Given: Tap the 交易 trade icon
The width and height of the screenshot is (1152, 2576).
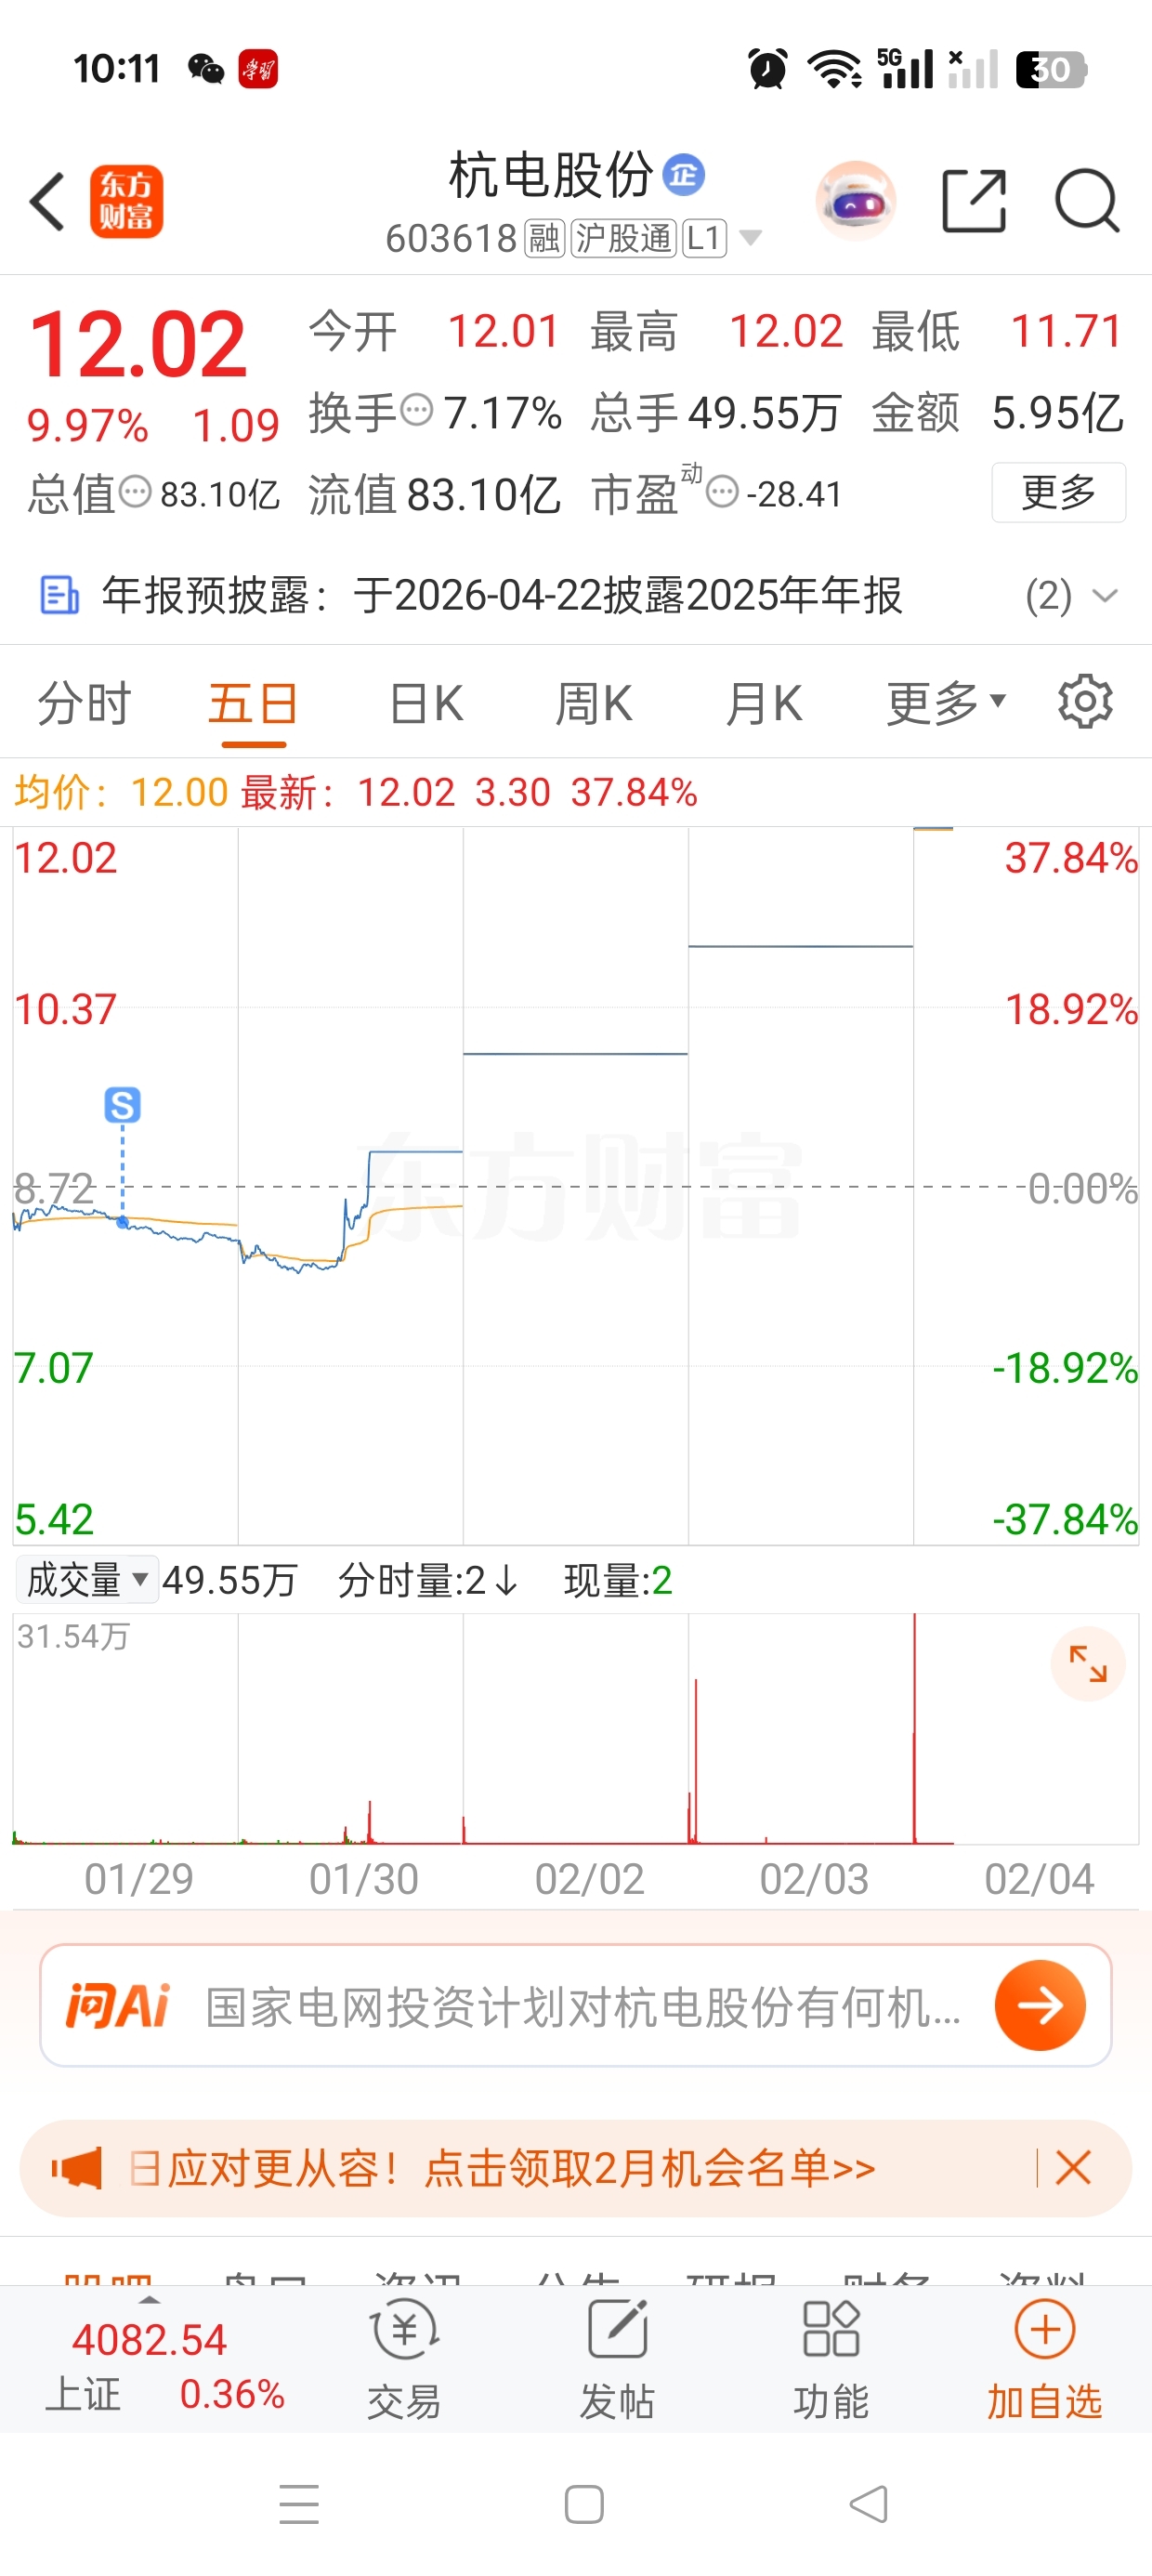Looking at the screenshot, I should pos(404,2358).
